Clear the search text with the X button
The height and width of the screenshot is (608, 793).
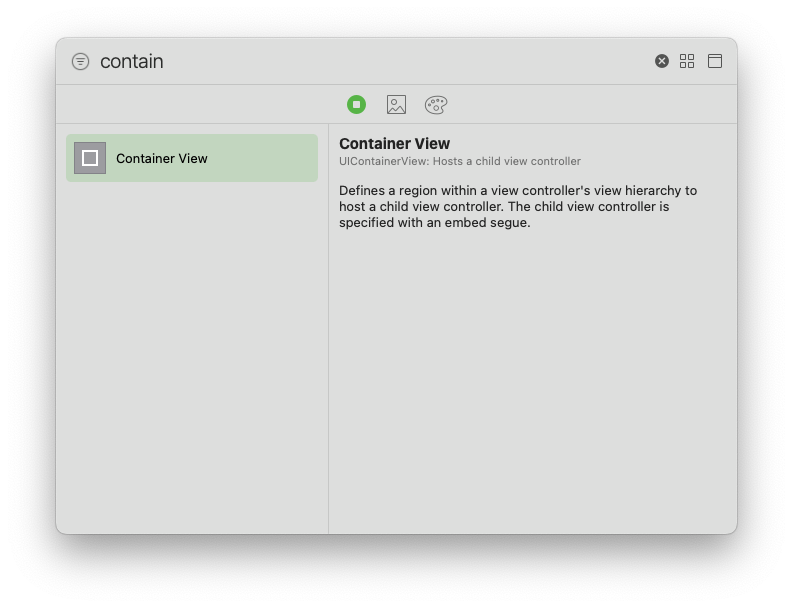coord(662,61)
